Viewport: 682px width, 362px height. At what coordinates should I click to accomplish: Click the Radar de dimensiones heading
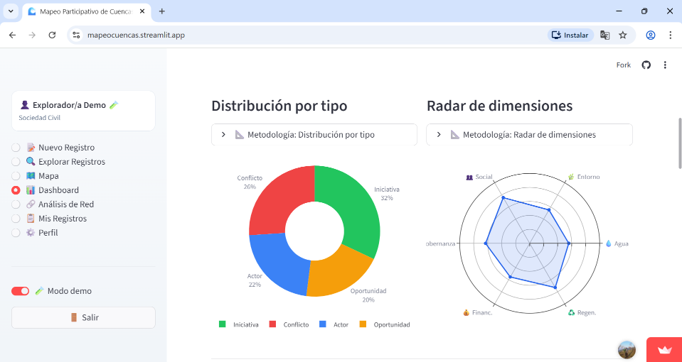(499, 106)
